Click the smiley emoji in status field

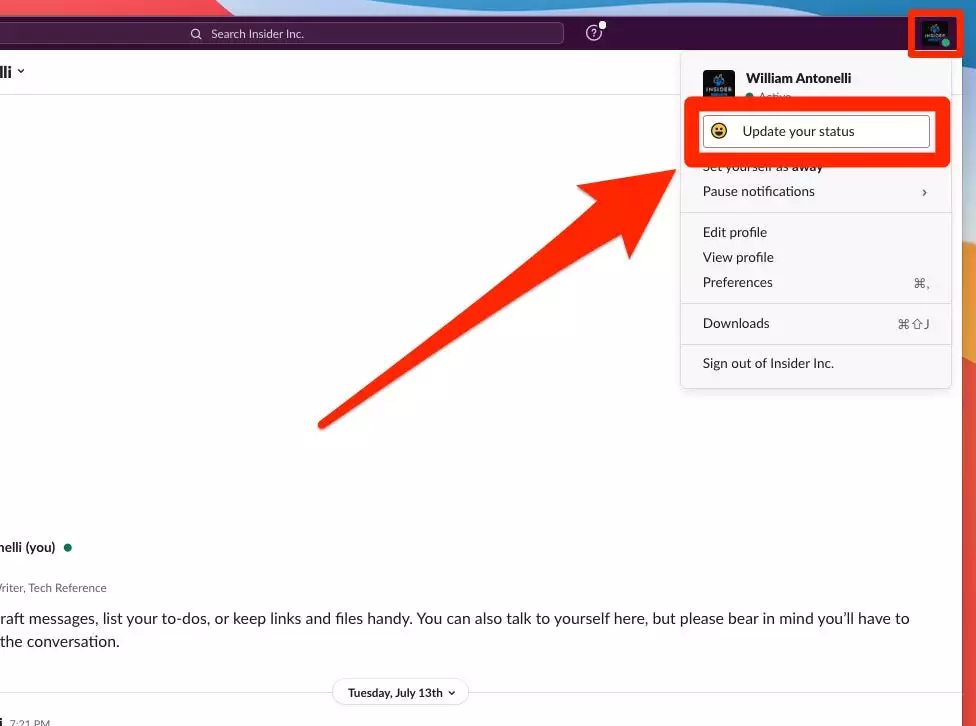tap(719, 131)
